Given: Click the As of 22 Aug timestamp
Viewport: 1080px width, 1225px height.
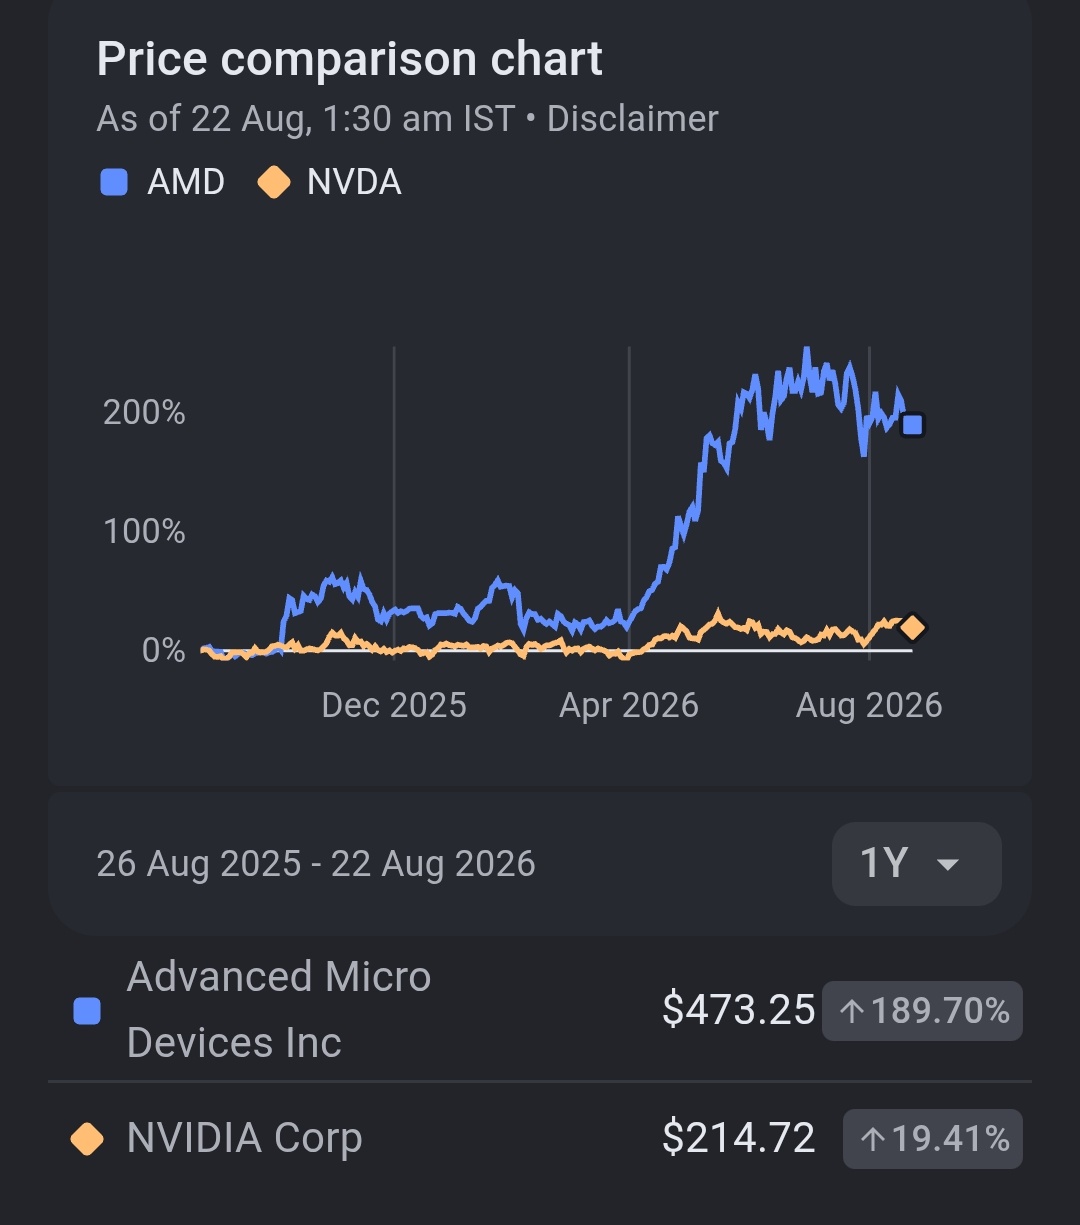Looking at the screenshot, I should [x=305, y=119].
